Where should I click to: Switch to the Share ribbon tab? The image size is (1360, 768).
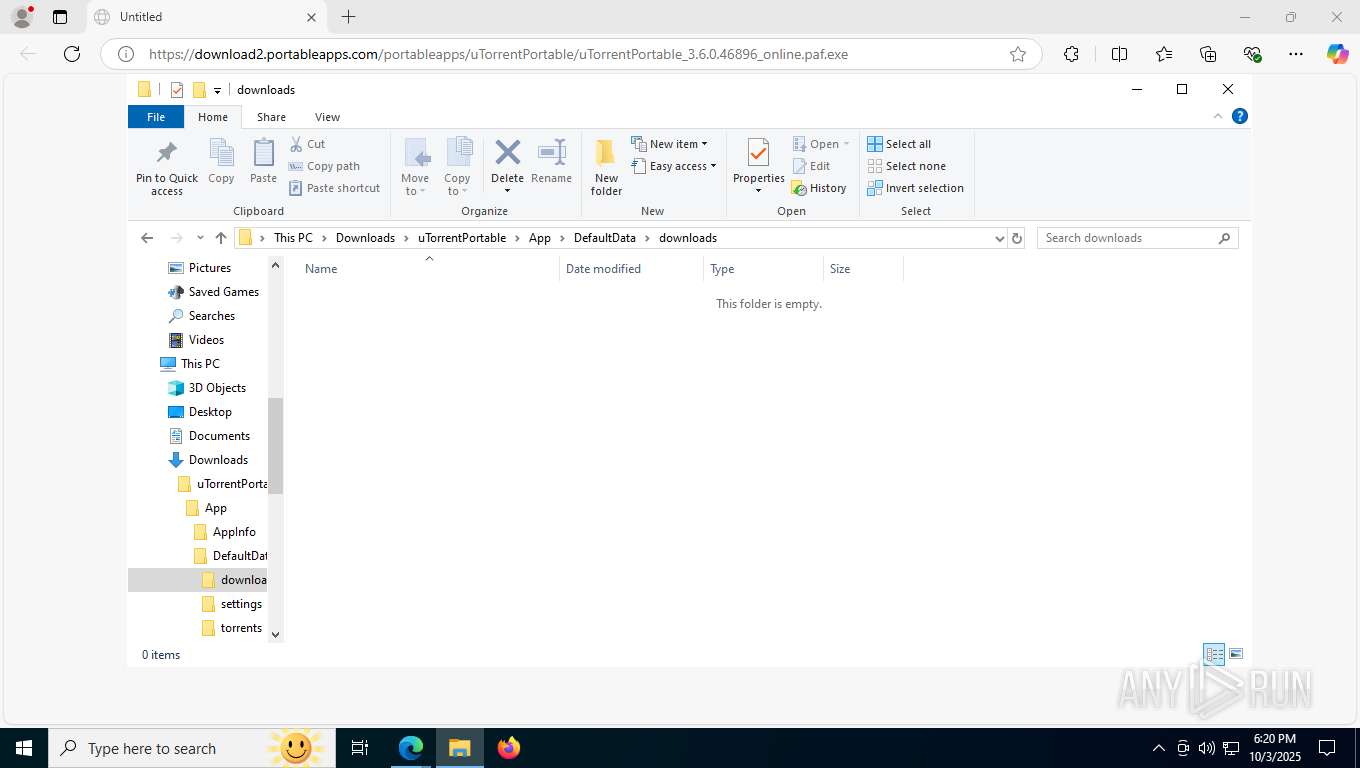click(271, 117)
